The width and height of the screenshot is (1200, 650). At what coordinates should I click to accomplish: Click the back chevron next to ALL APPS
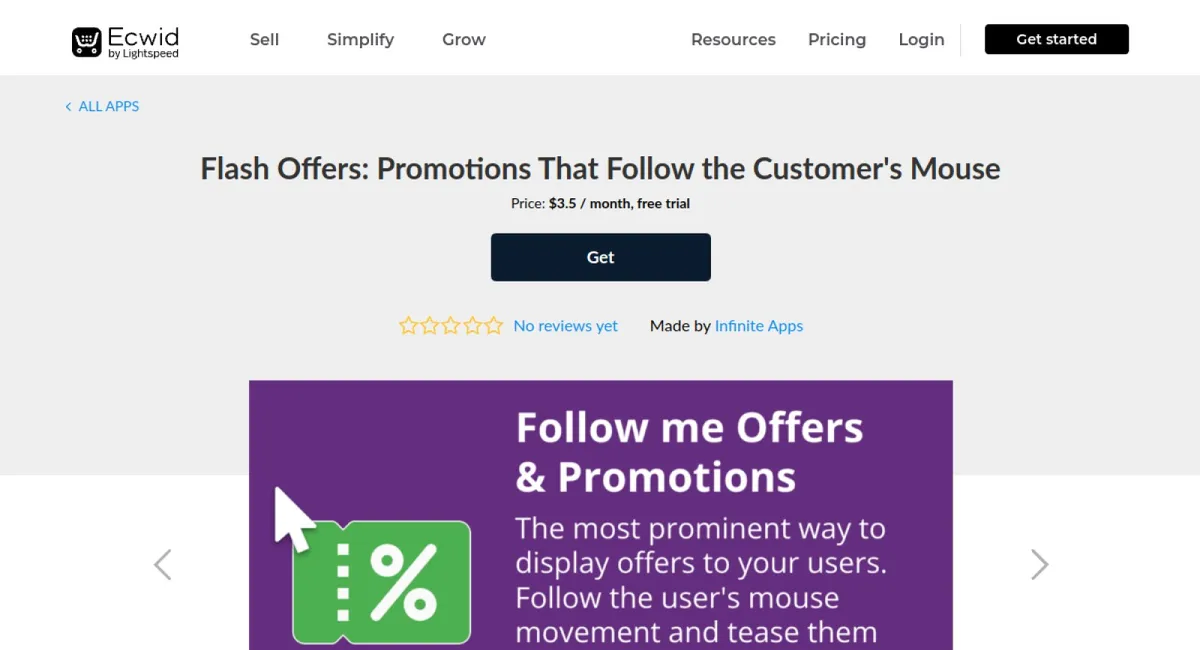[67, 106]
